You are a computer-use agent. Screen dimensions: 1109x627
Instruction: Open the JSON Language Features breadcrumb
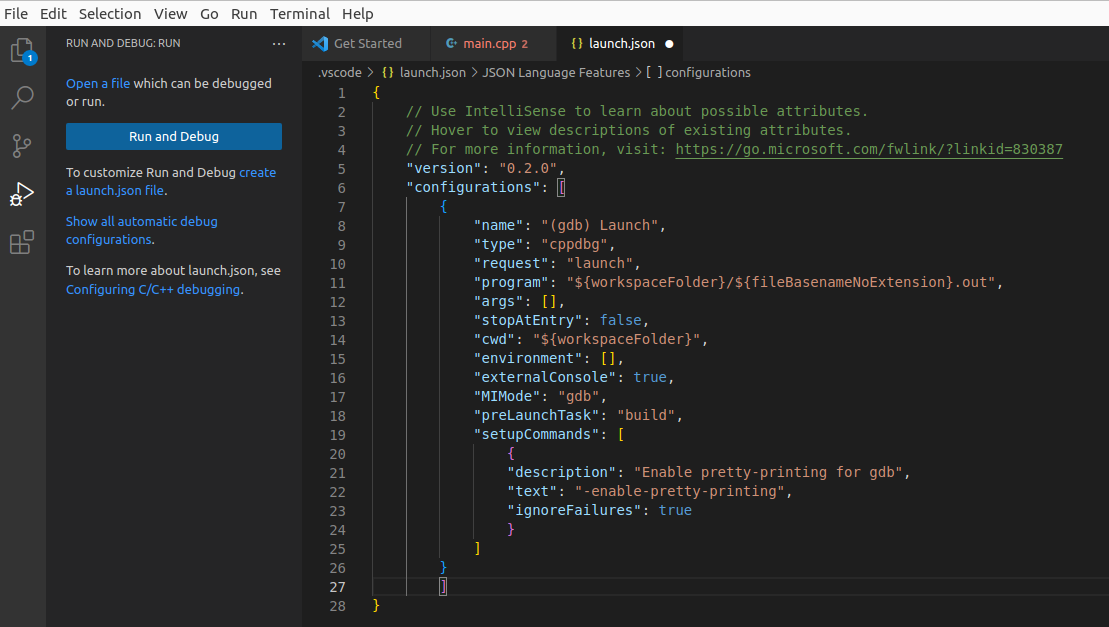(x=556, y=72)
